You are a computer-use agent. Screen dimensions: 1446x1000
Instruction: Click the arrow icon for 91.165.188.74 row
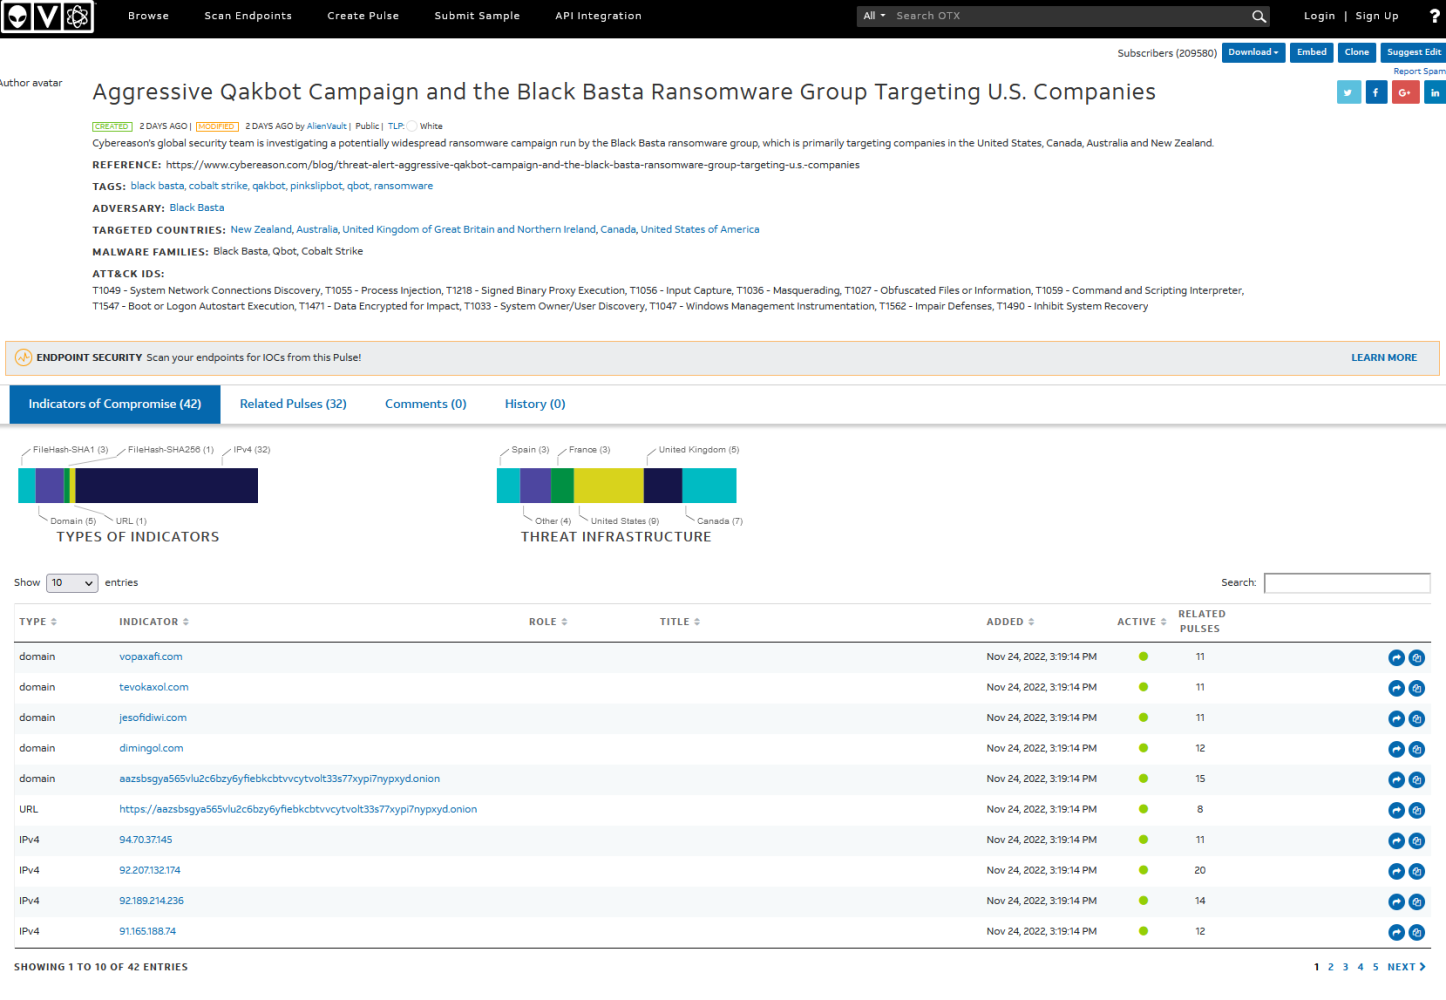tap(1396, 932)
